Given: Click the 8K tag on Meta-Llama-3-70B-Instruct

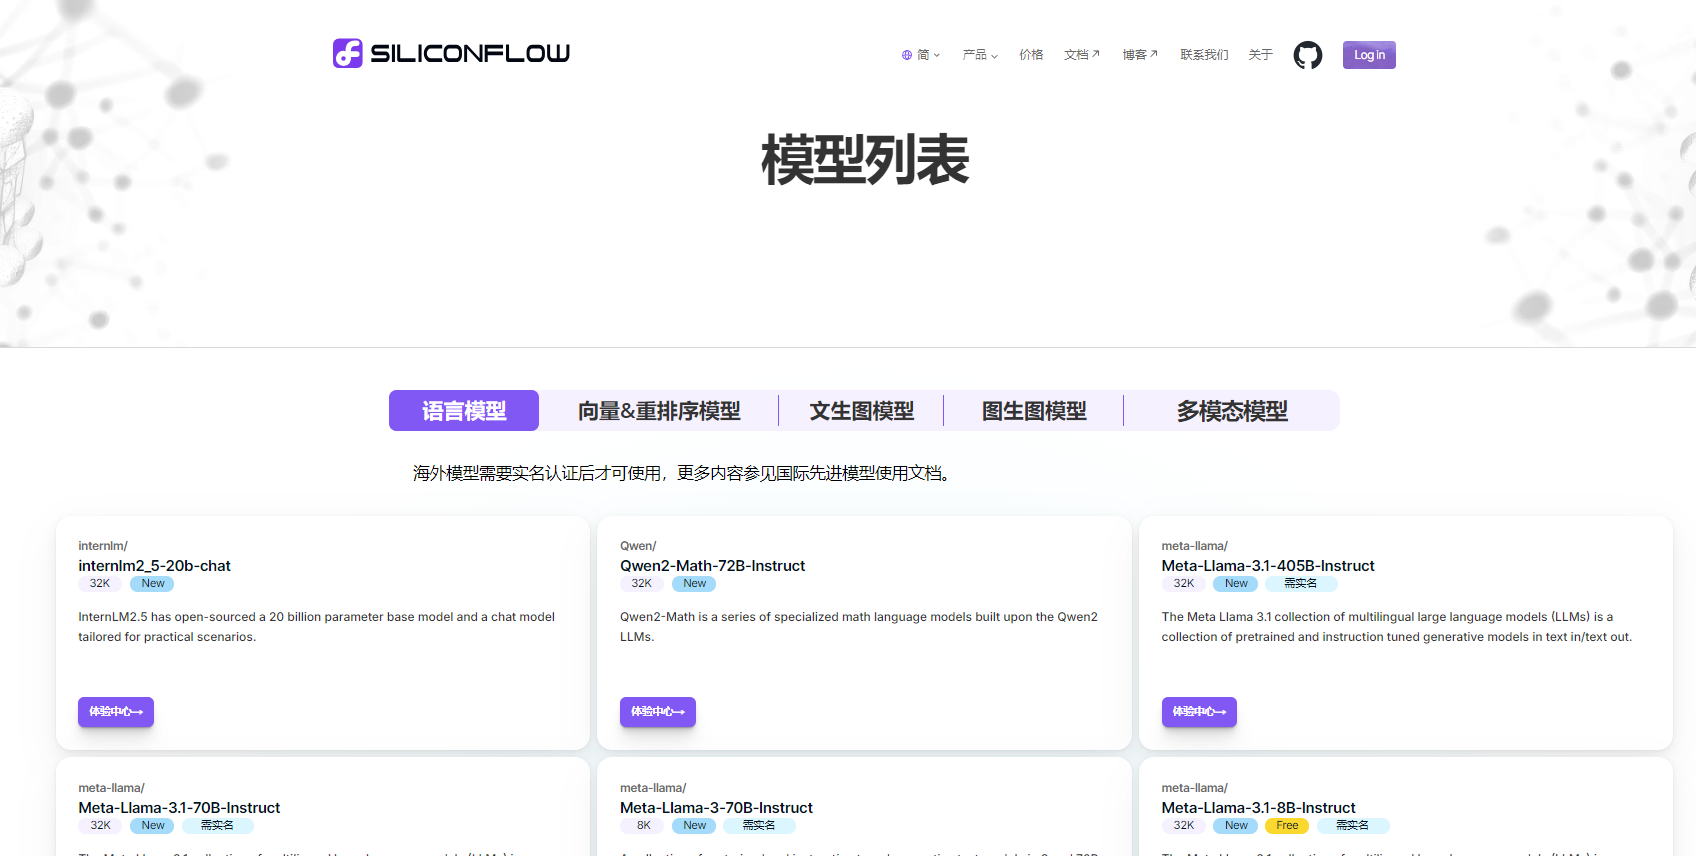Looking at the screenshot, I should pyautogui.click(x=643, y=826).
